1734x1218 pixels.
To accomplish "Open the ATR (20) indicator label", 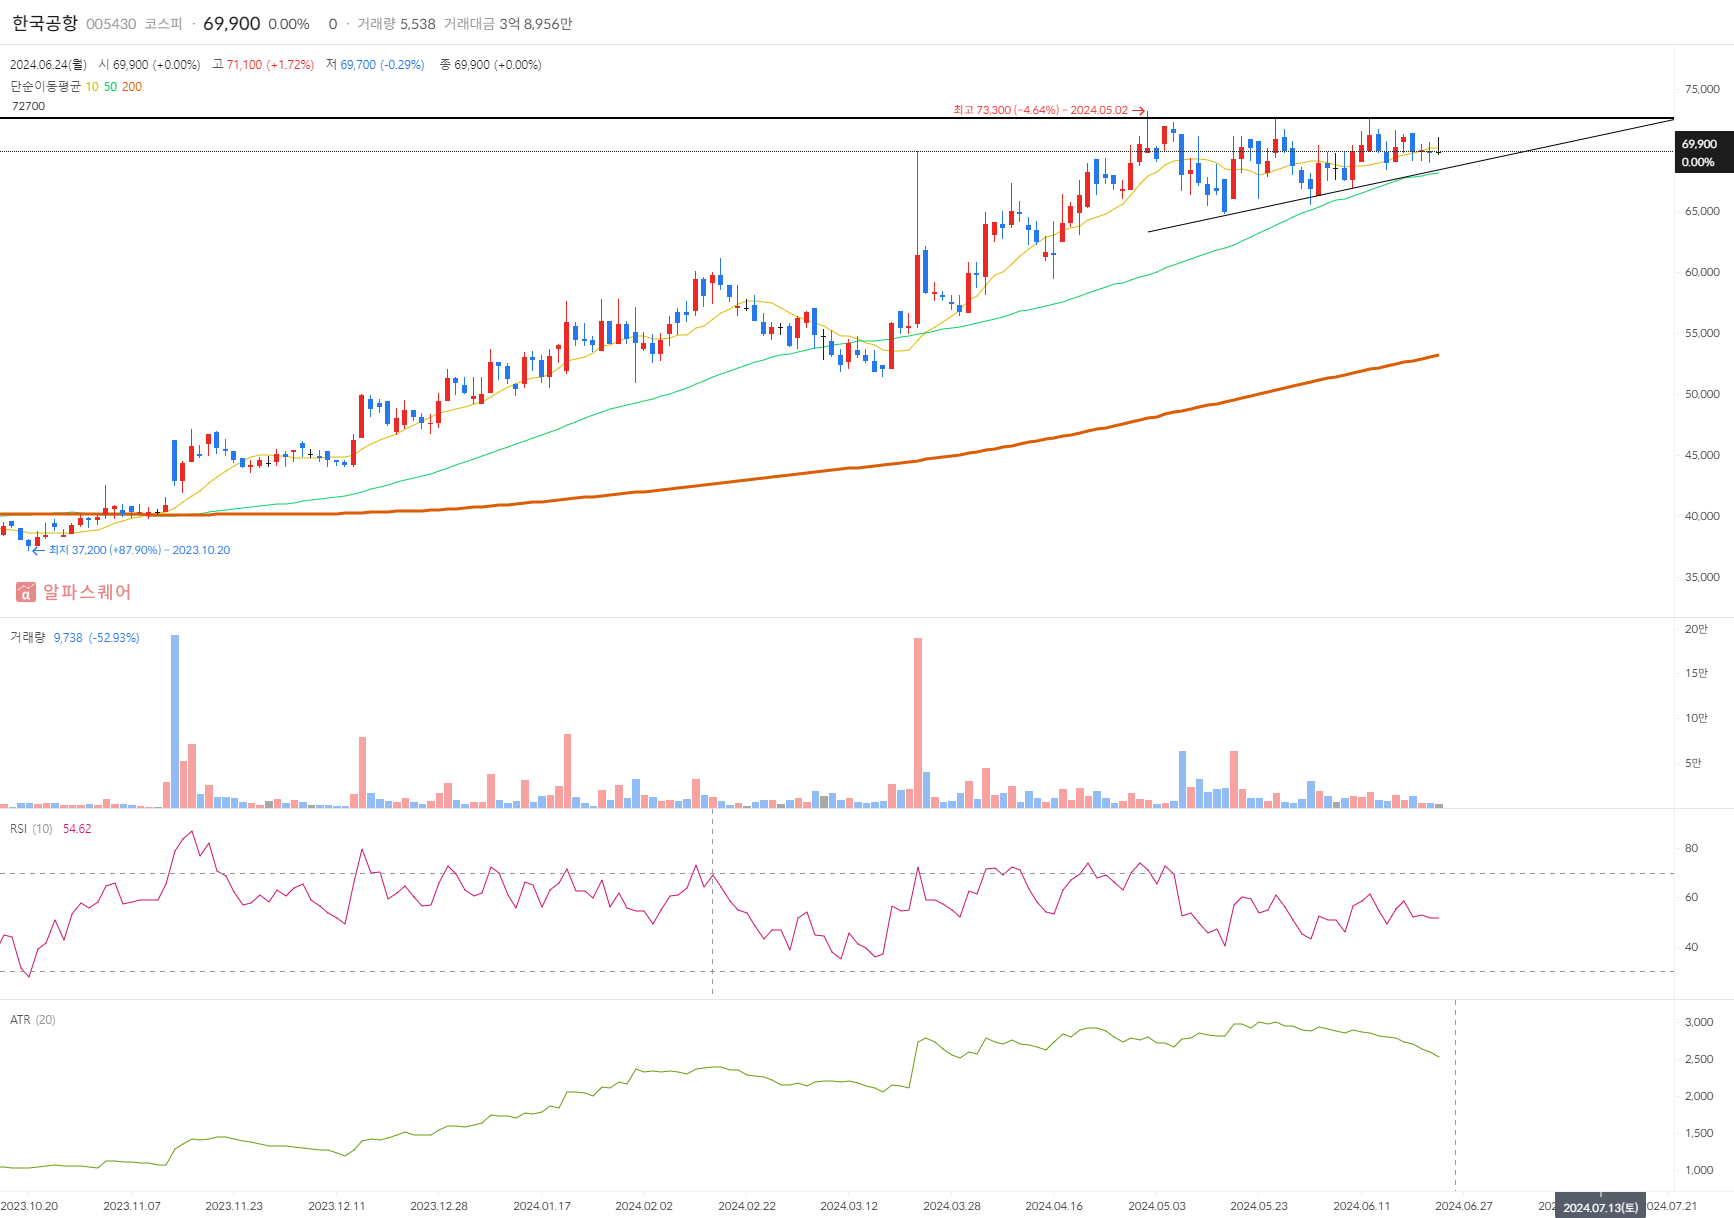I will 33,1020.
